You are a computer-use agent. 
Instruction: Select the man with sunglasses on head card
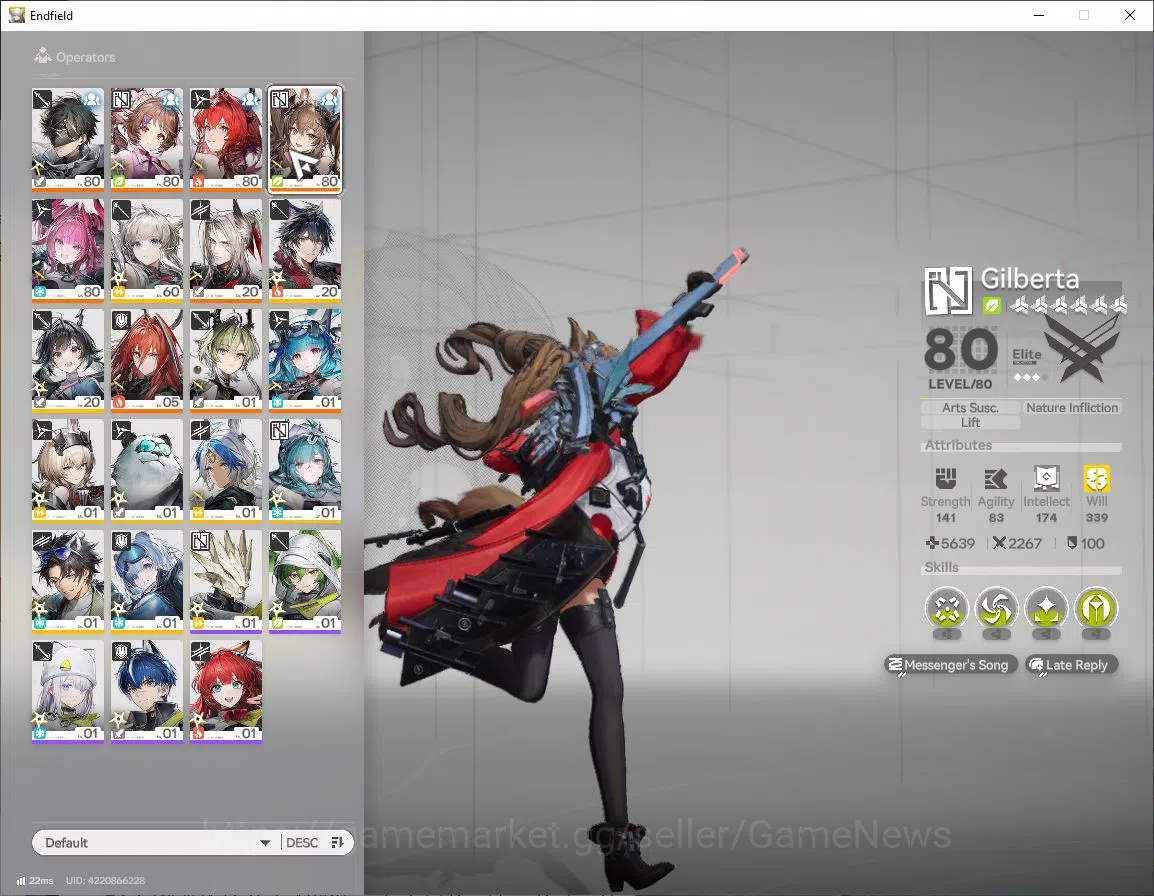[68, 581]
